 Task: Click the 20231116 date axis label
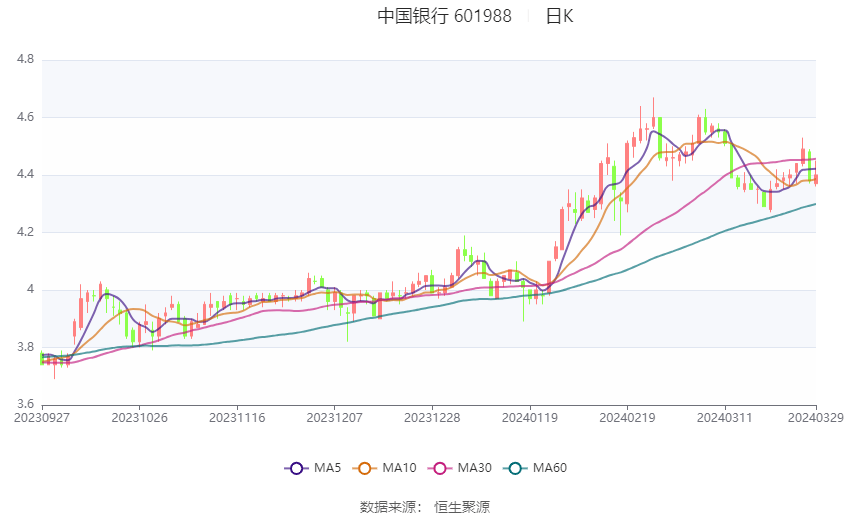237,418
